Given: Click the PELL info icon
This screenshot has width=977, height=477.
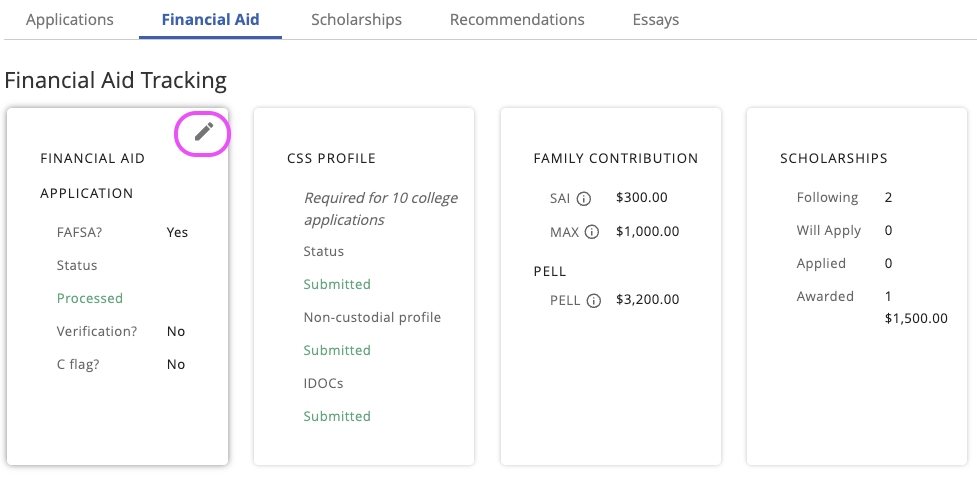Looking at the screenshot, I should coord(594,300).
